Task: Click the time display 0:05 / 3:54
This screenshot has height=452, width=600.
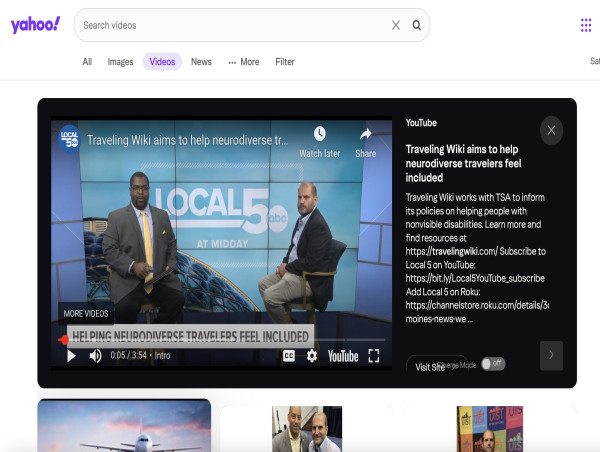Action: click(128, 356)
